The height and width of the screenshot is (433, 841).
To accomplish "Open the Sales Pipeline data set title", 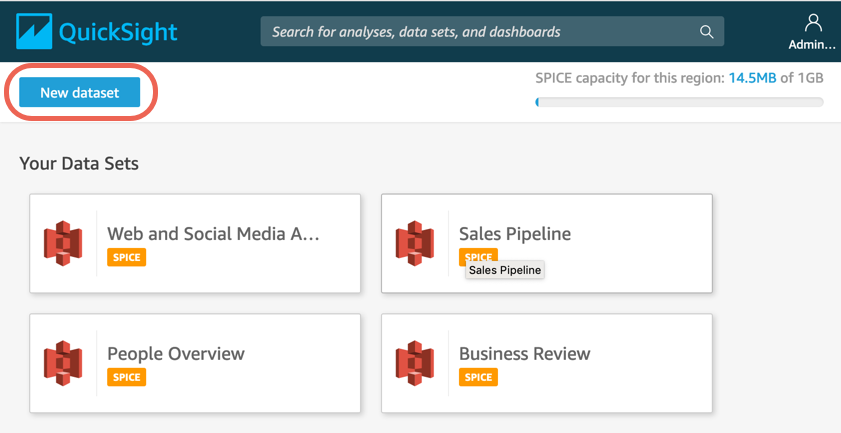I will 514,234.
